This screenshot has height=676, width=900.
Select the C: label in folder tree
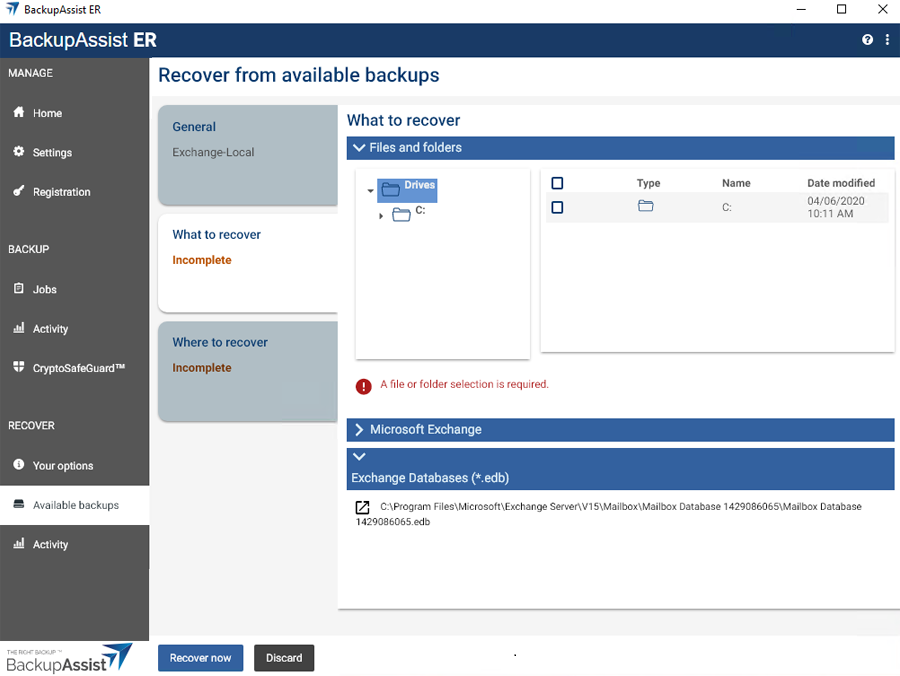click(x=420, y=210)
